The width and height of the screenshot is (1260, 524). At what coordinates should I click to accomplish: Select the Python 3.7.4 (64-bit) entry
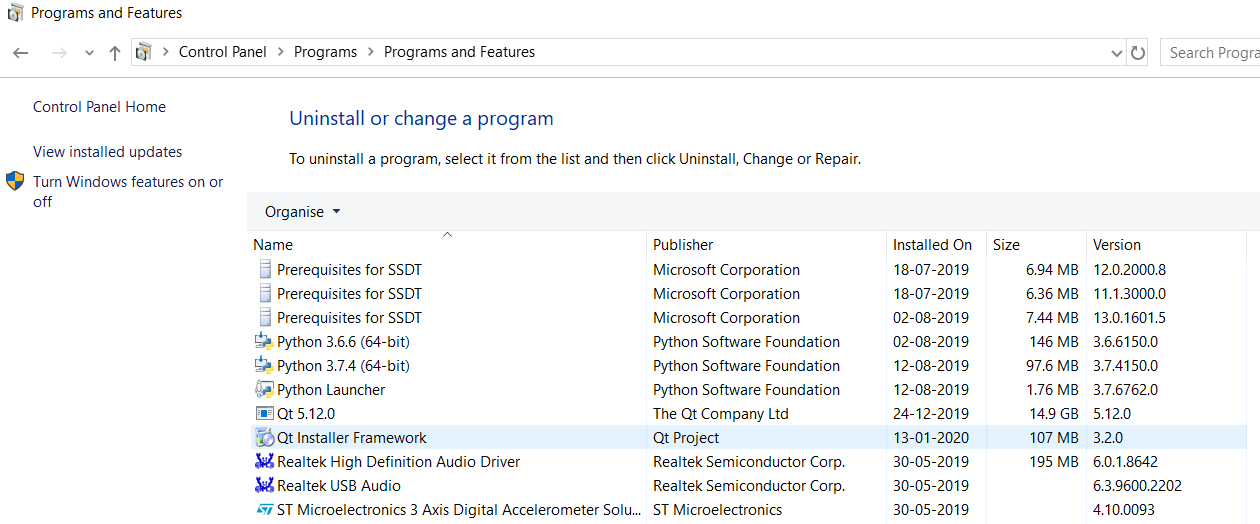750,366
